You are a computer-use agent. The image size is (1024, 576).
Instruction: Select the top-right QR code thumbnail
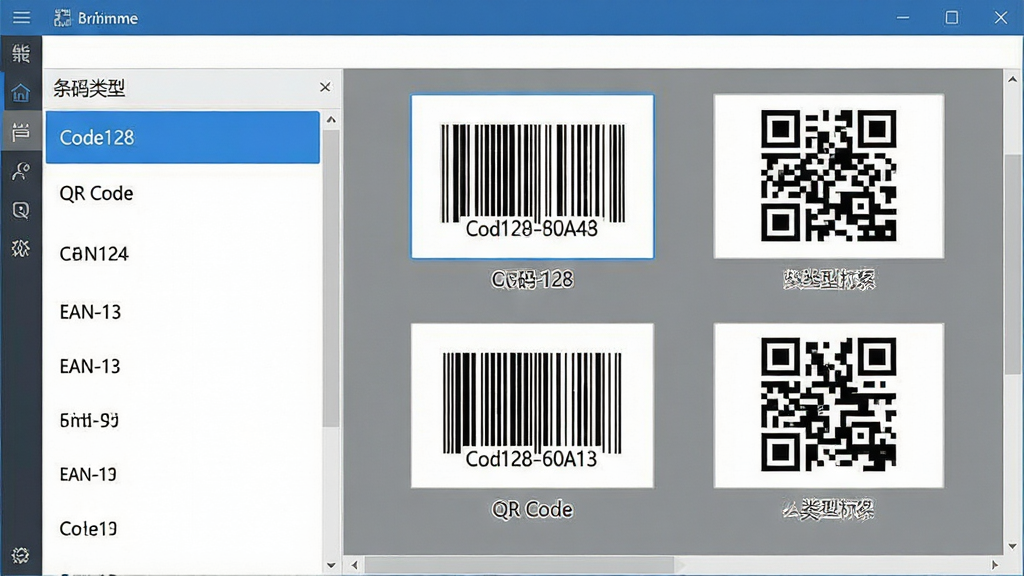tap(829, 176)
